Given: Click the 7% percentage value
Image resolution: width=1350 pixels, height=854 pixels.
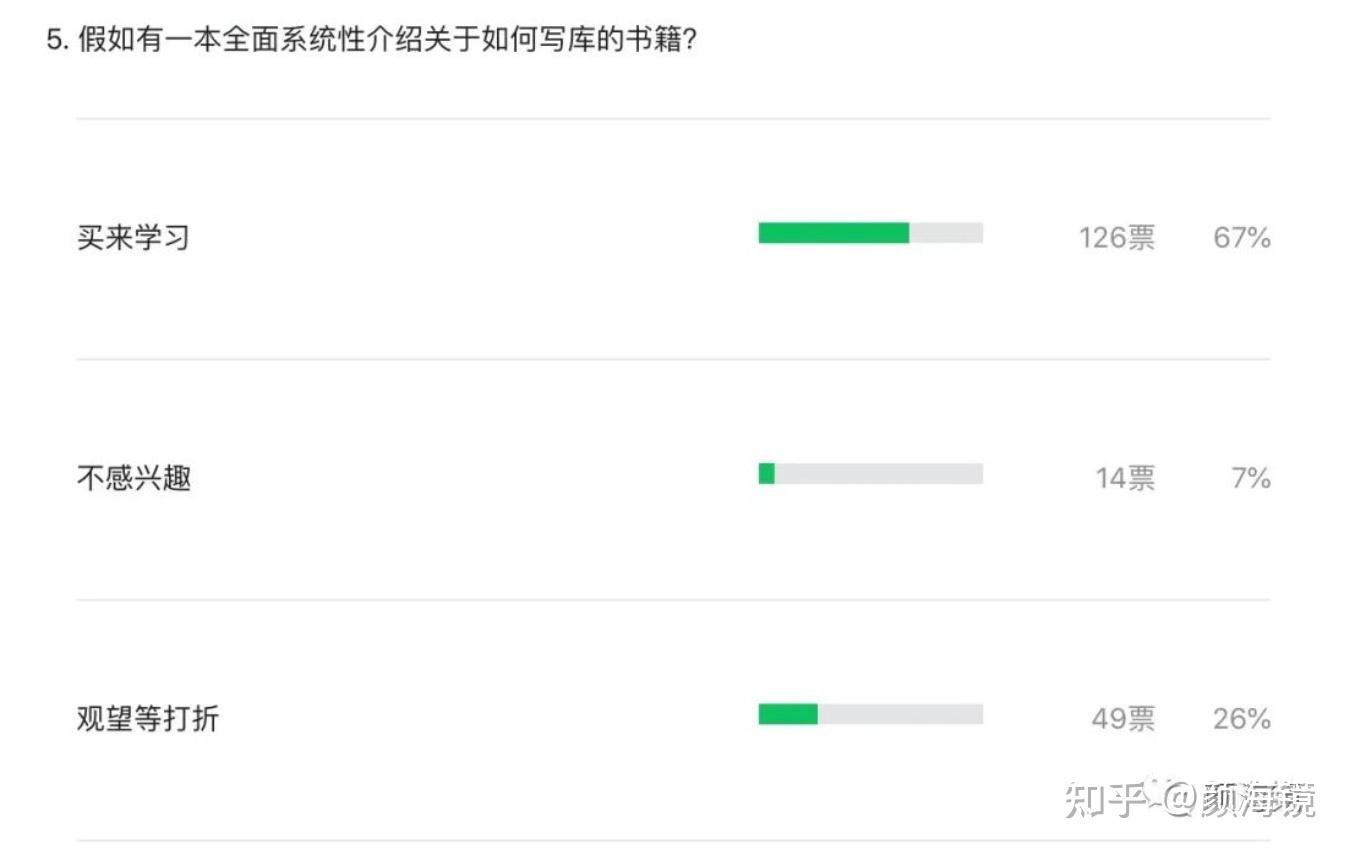Looking at the screenshot, I should (1250, 478).
